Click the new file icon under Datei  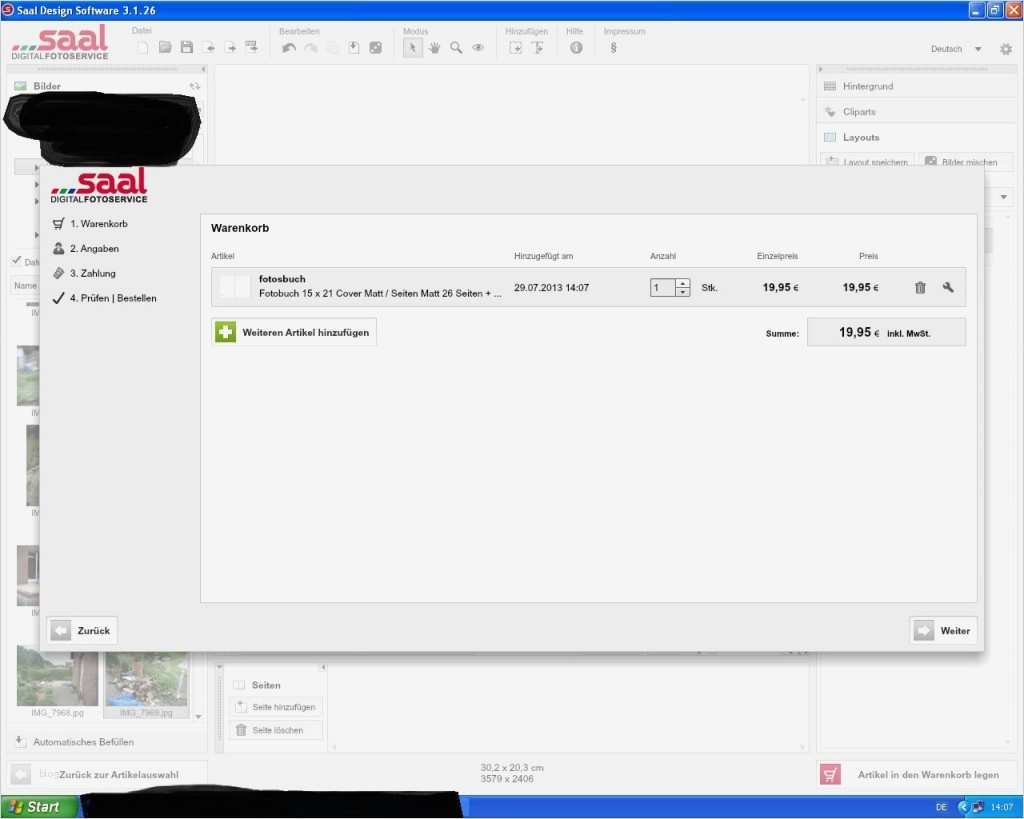point(143,48)
